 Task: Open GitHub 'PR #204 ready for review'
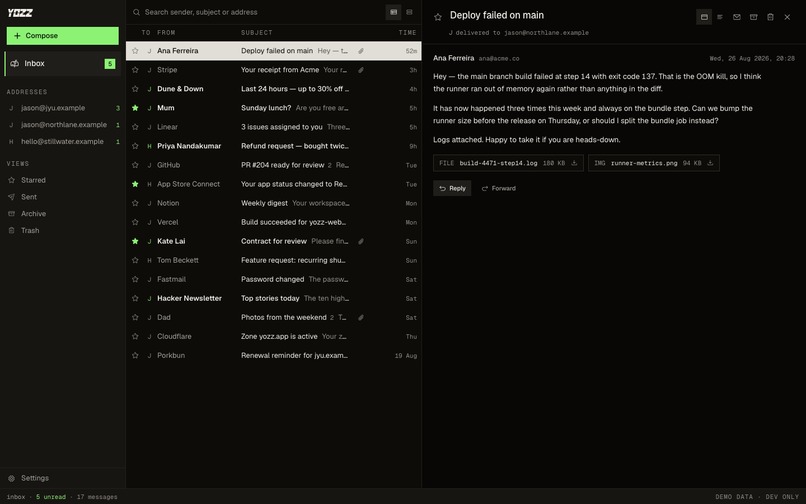273,165
